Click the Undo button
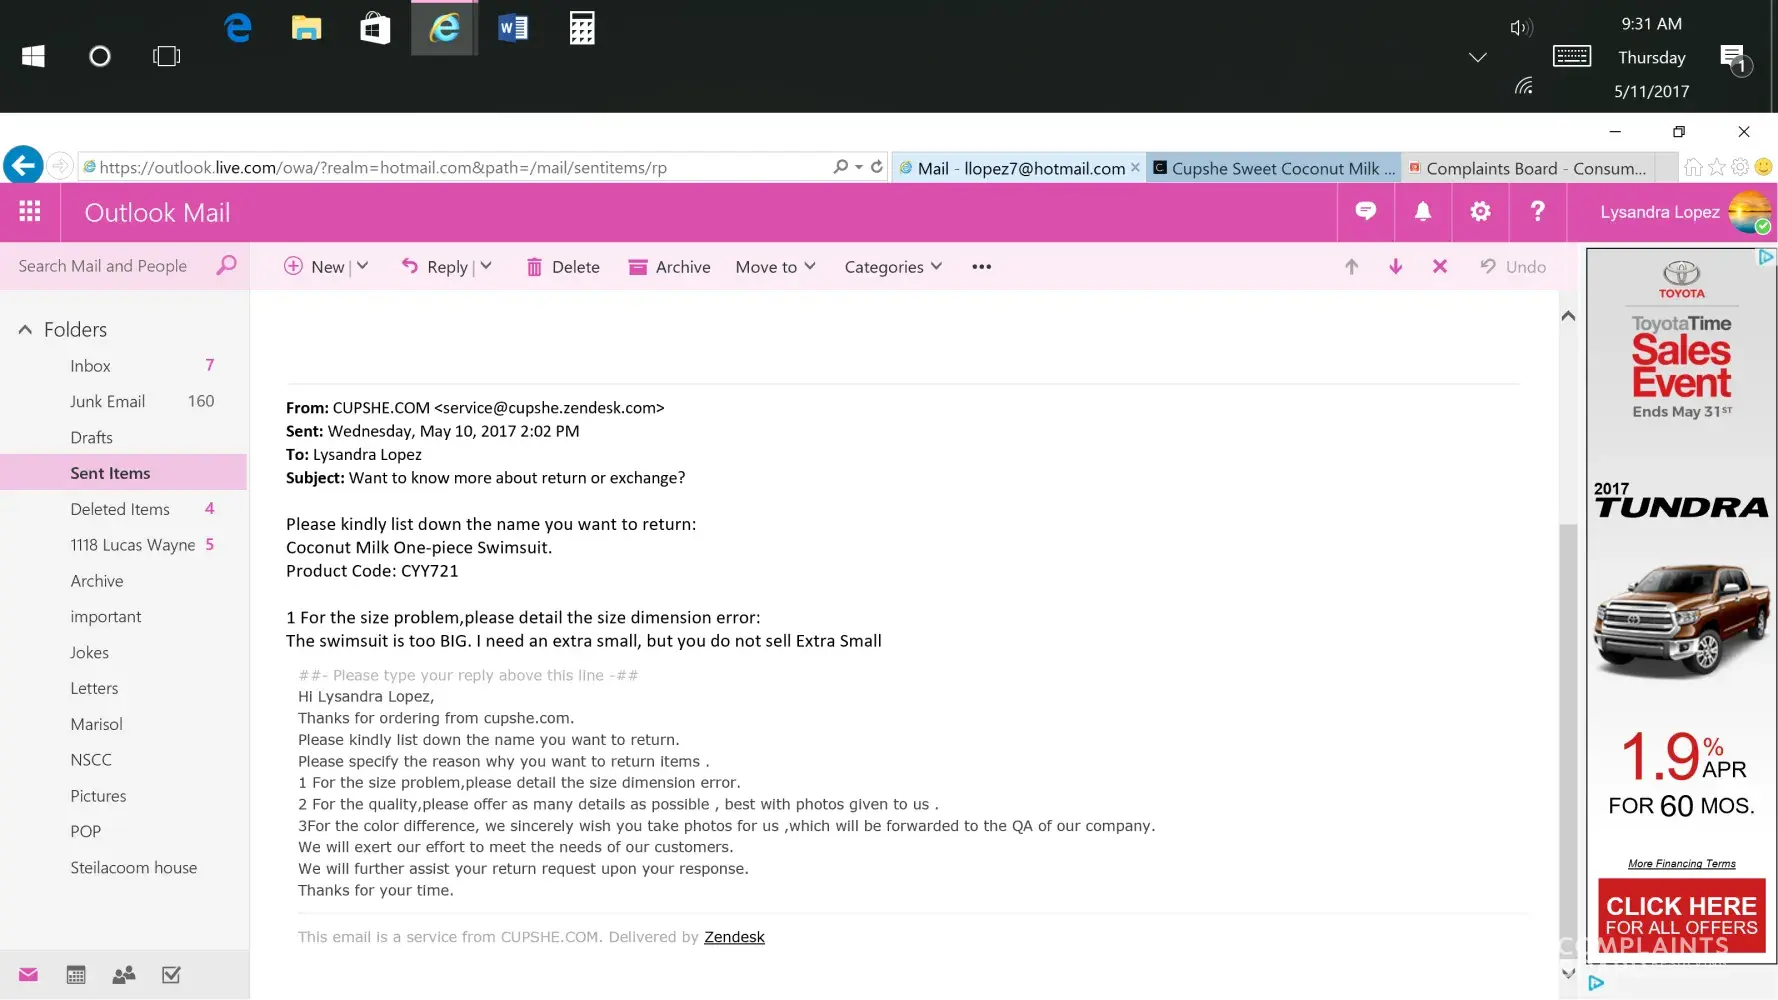The image size is (1778, 1000). (1513, 267)
